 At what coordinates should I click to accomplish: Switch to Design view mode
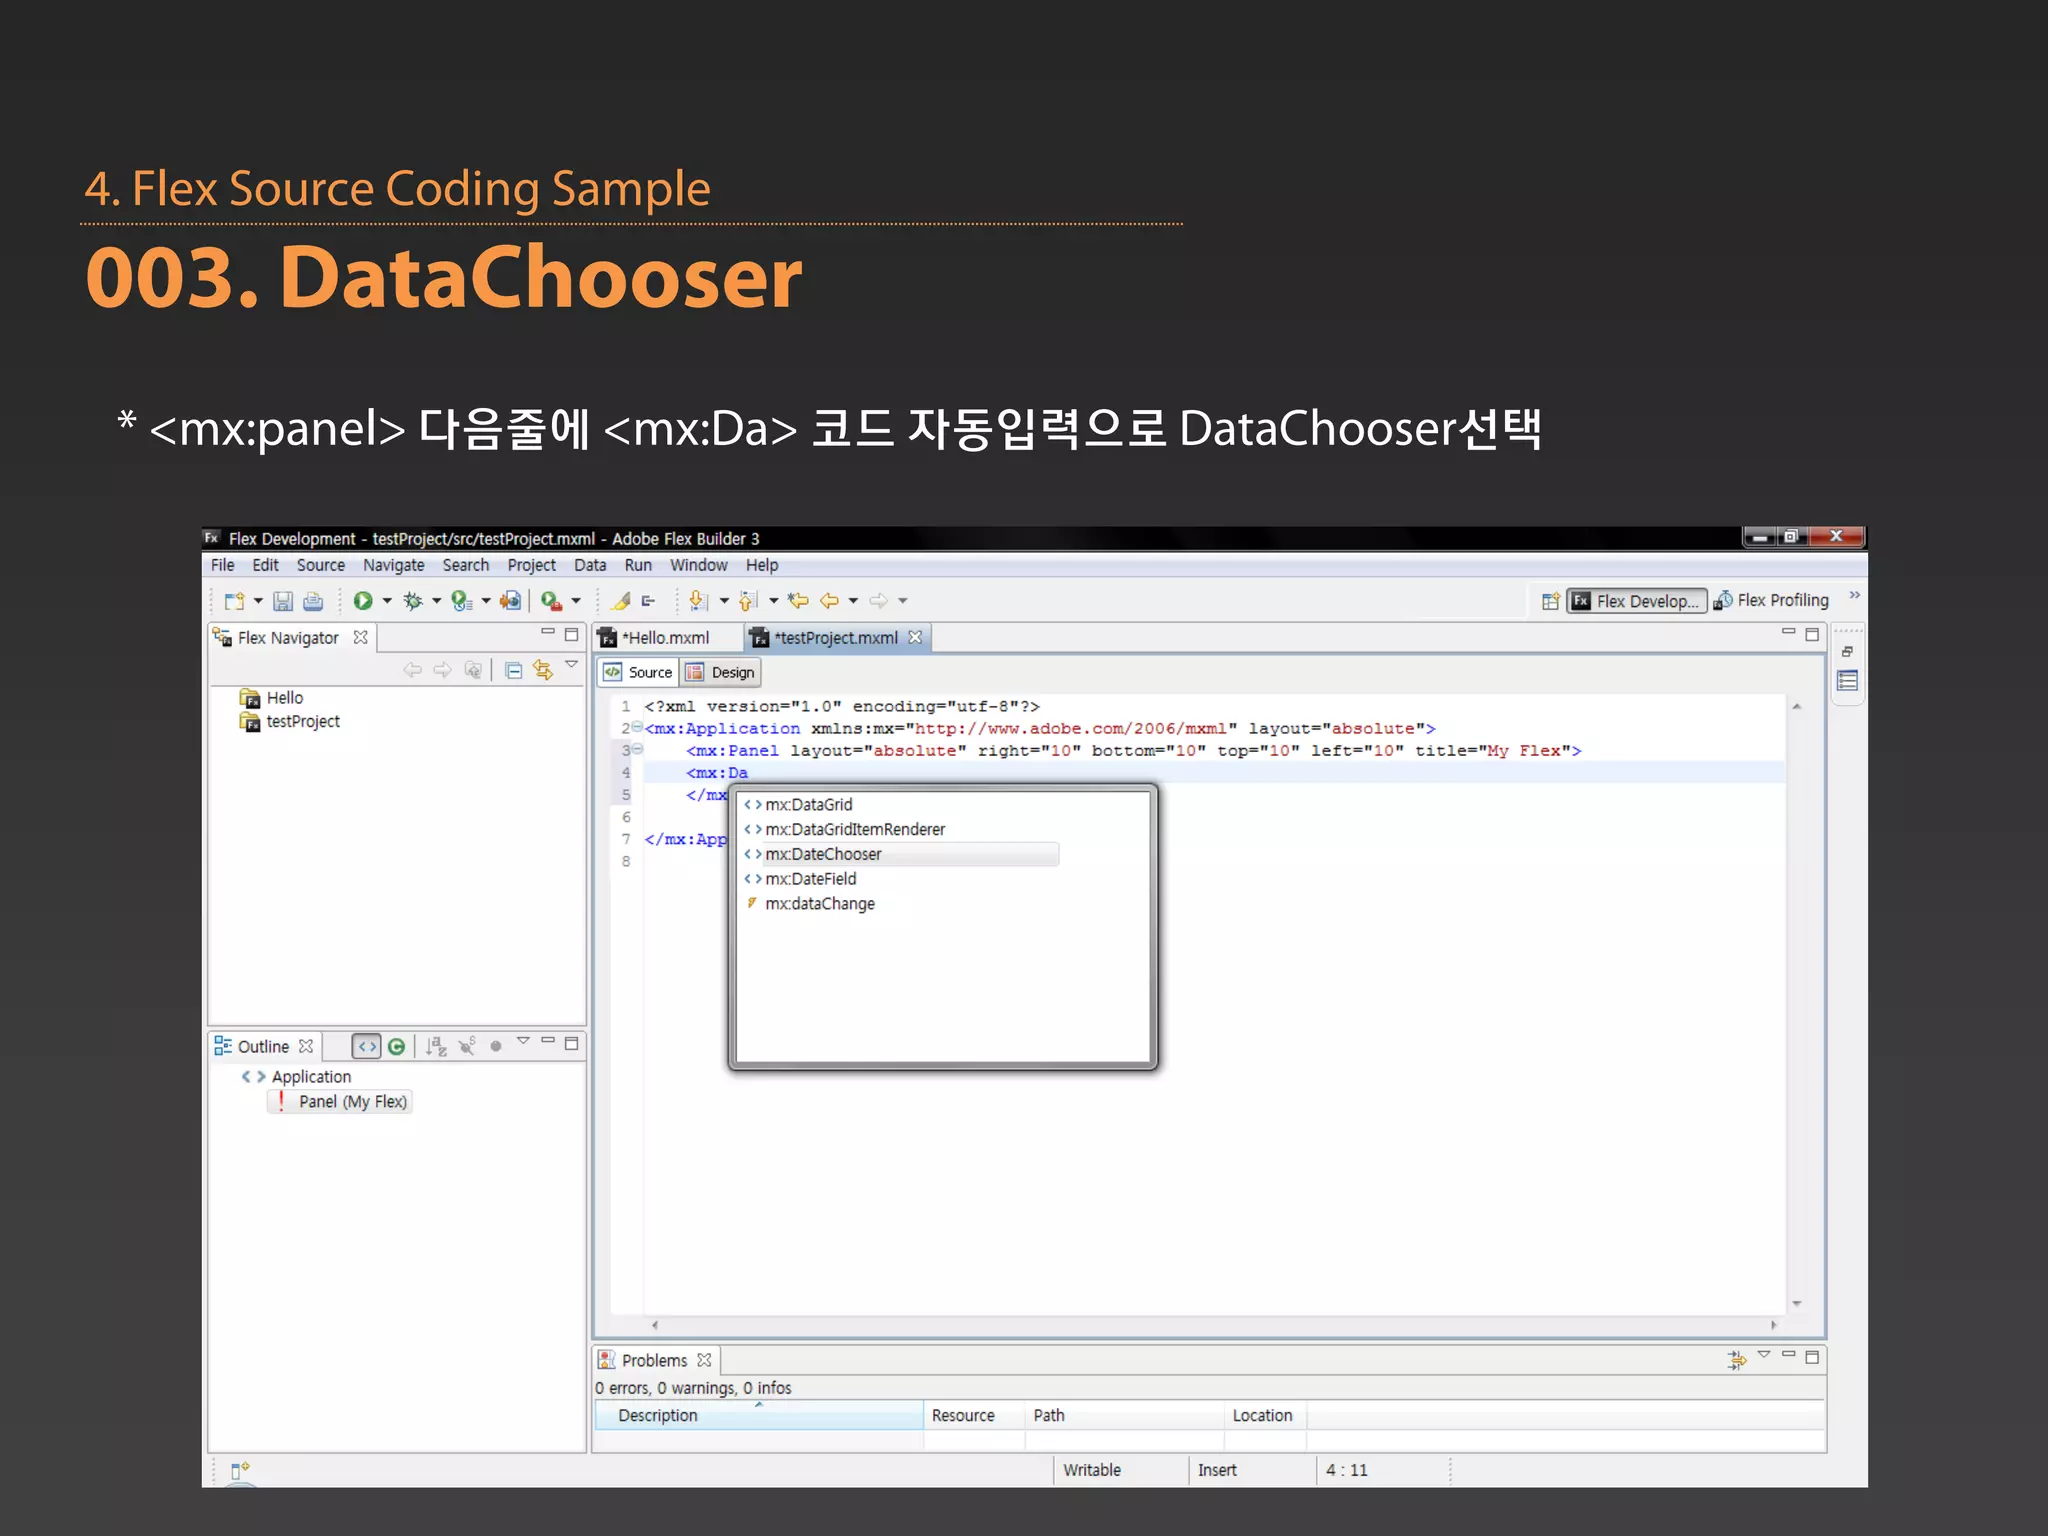(x=722, y=673)
